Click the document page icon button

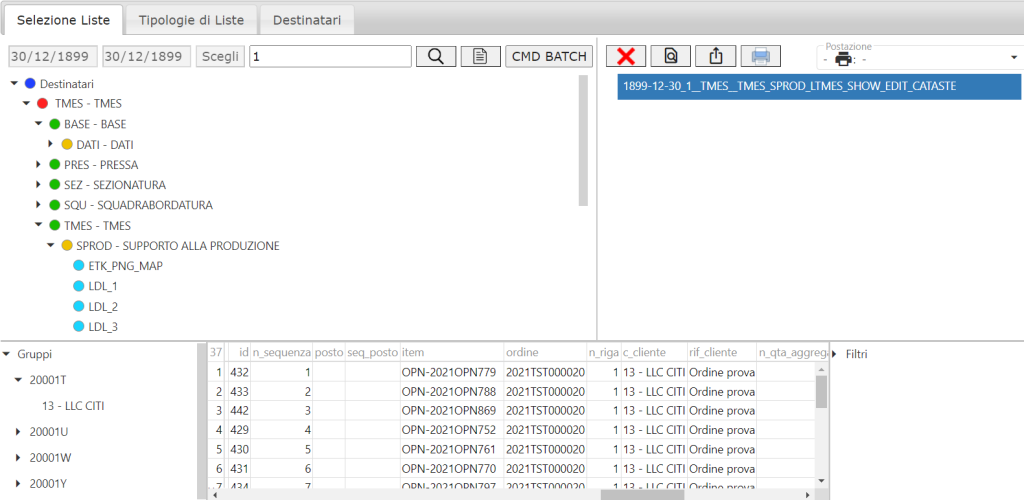pyautogui.click(x=480, y=56)
